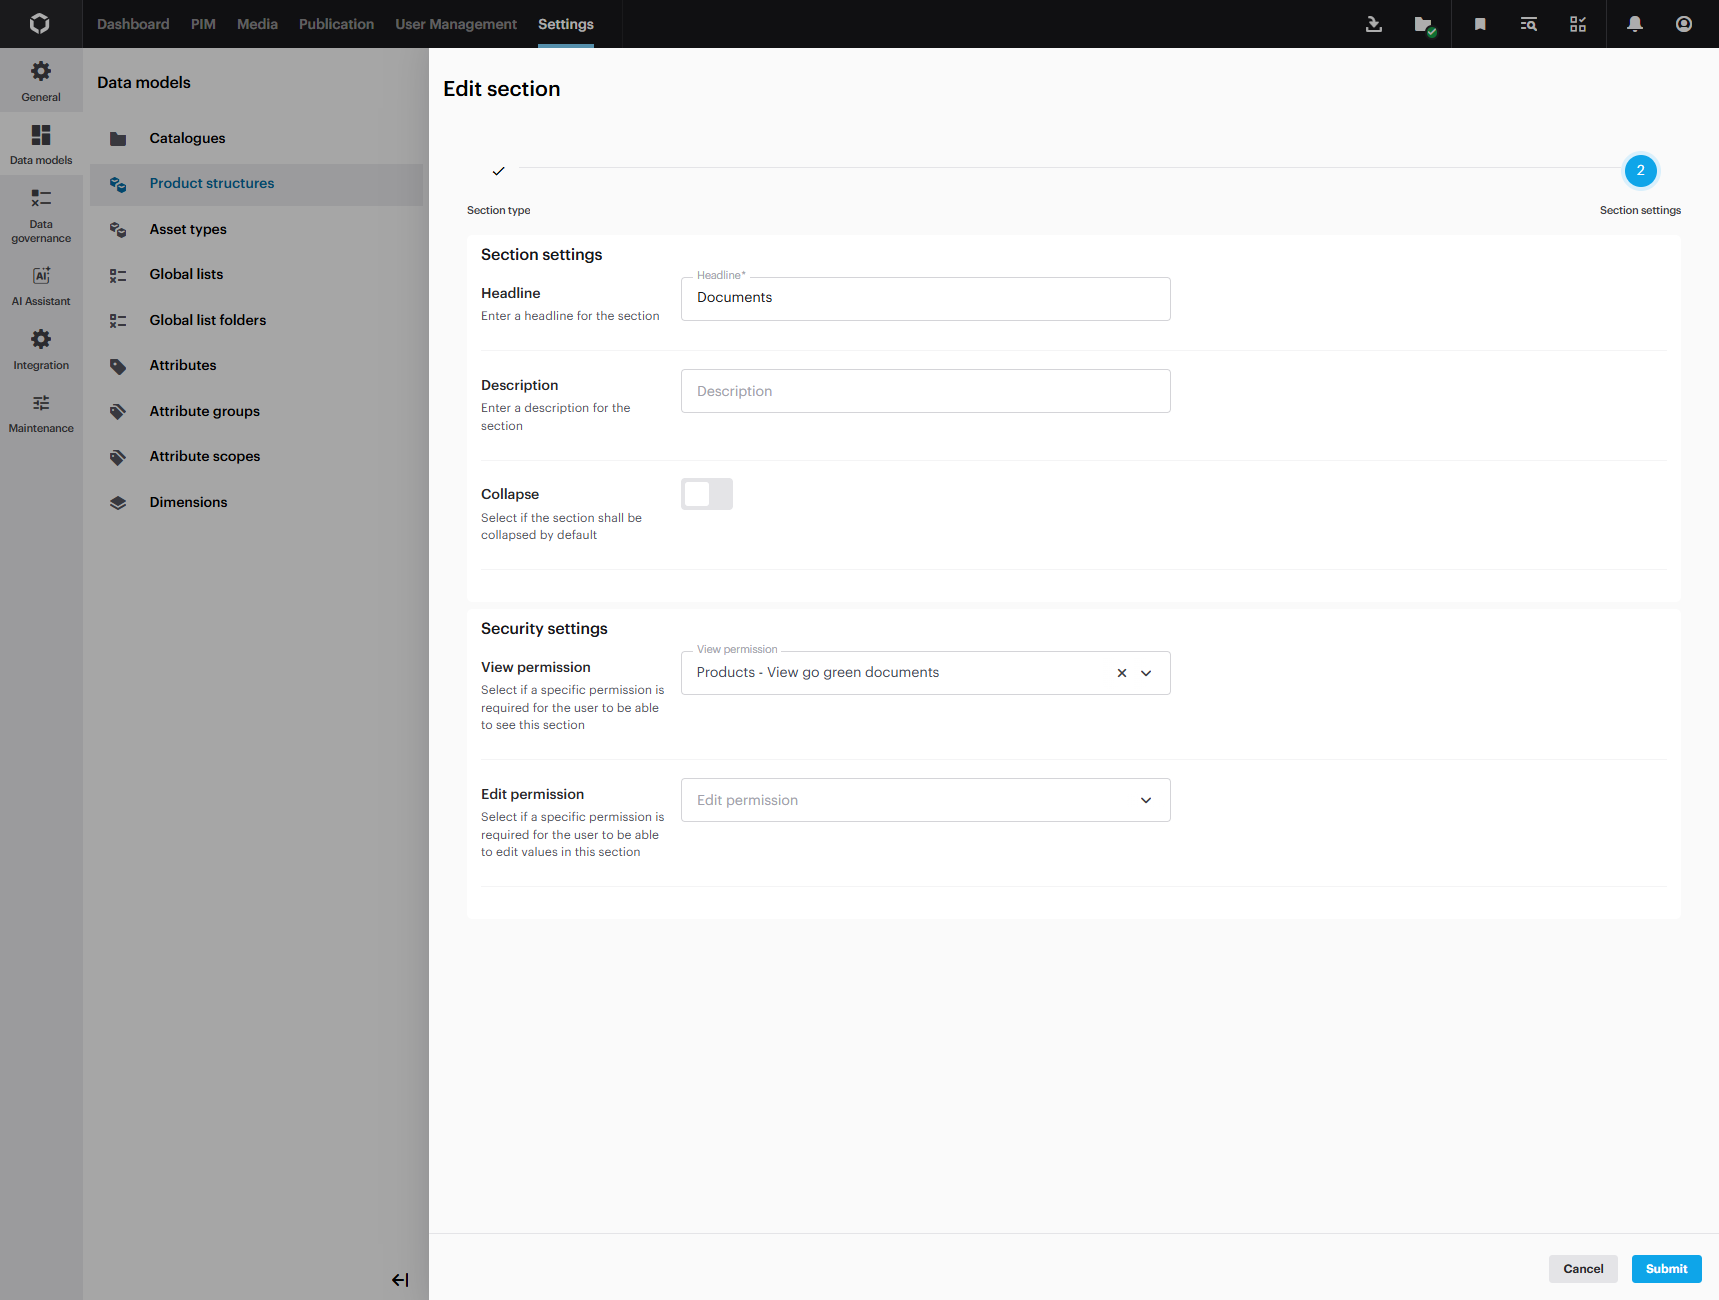Collapse the sidebar with arrow icon
Screen dimensions: 1719x1300
click(x=400, y=1280)
